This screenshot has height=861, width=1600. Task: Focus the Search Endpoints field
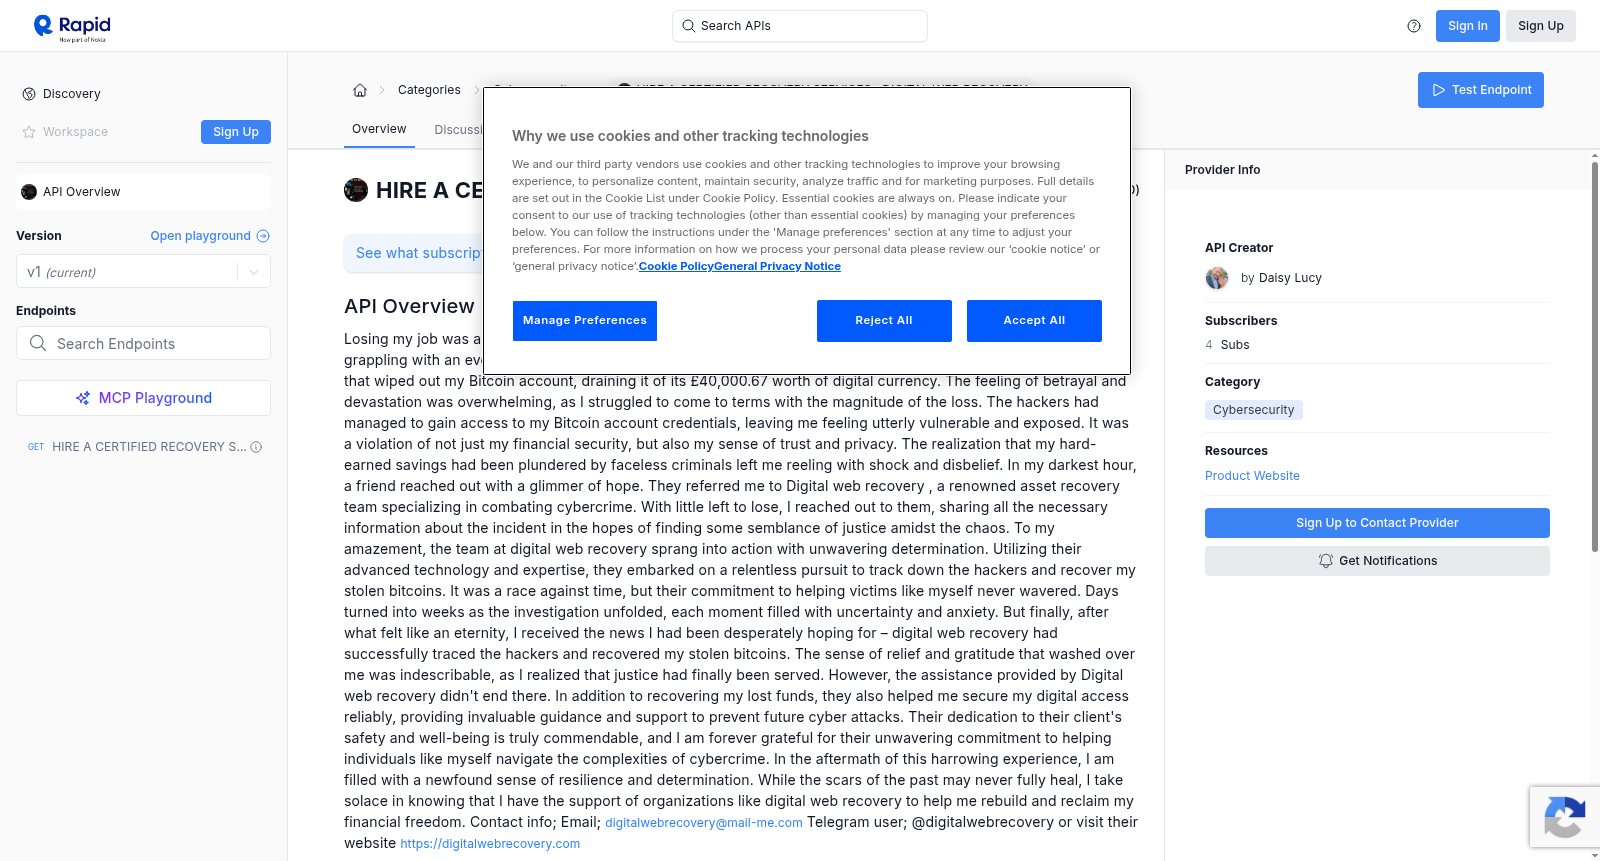pyautogui.click(x=143, y=343)
